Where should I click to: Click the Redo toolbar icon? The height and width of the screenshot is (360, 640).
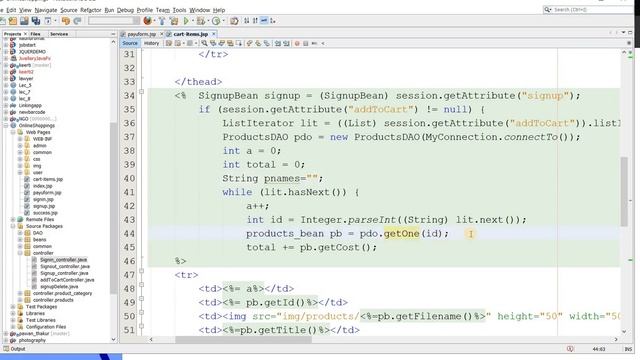(77, 21)
